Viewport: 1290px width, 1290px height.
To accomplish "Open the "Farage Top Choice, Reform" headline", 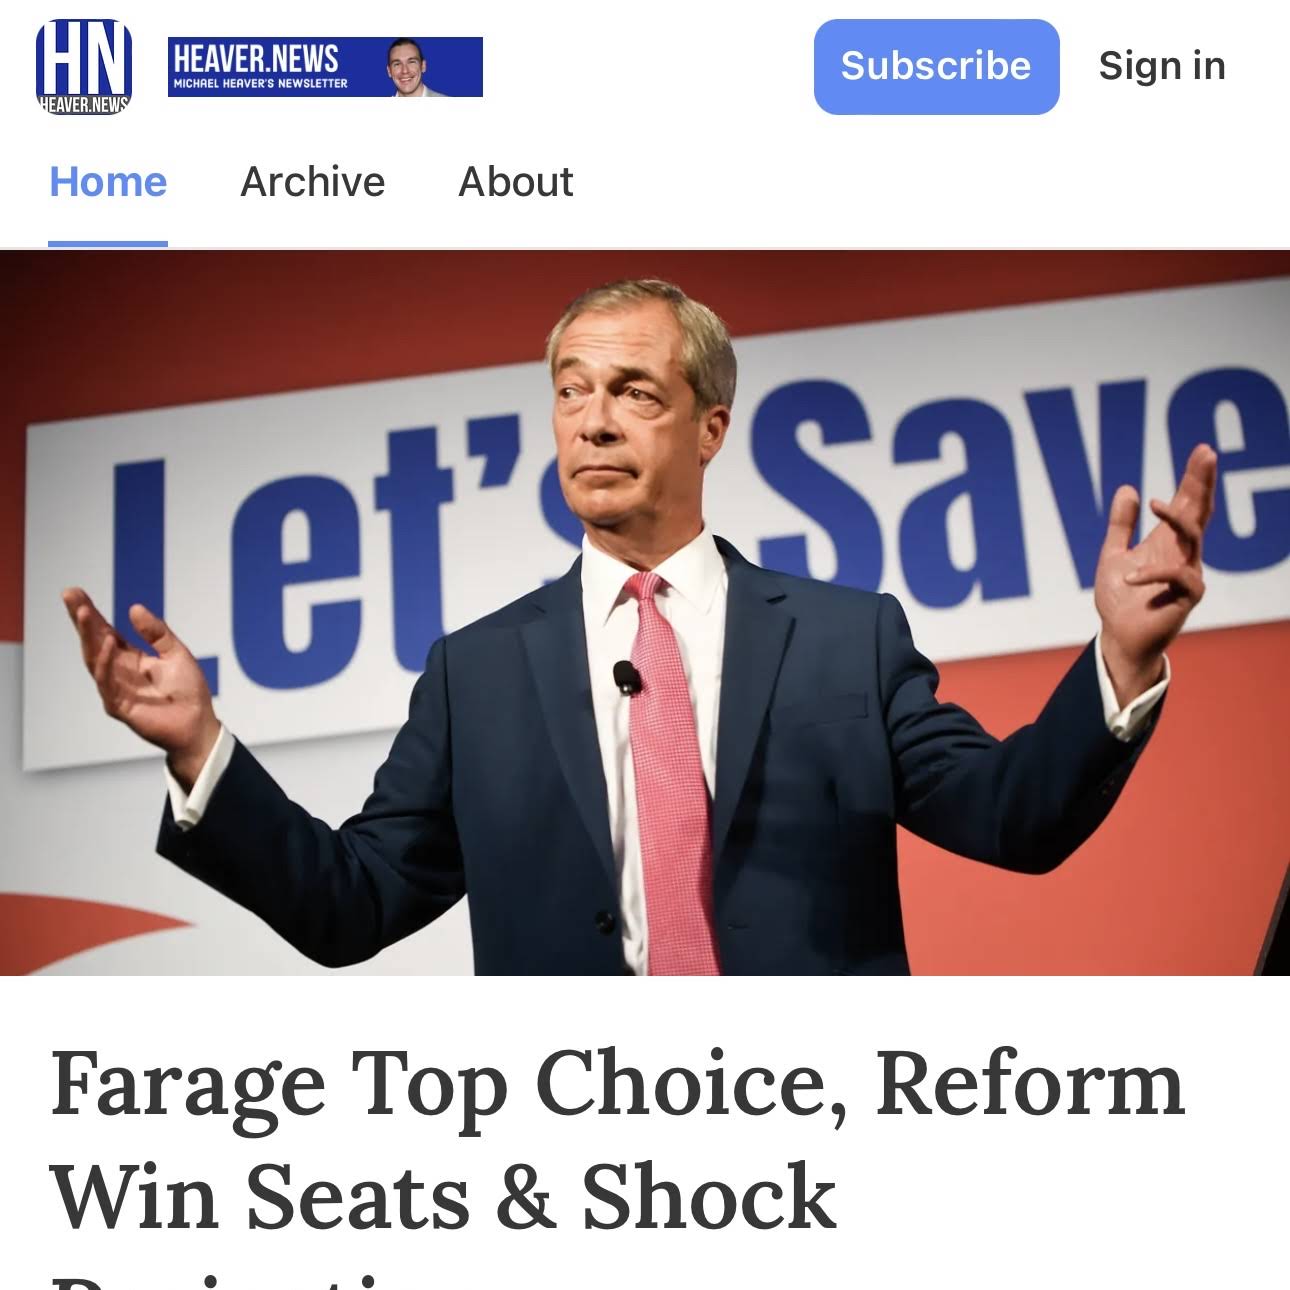I will [617, 1085].
